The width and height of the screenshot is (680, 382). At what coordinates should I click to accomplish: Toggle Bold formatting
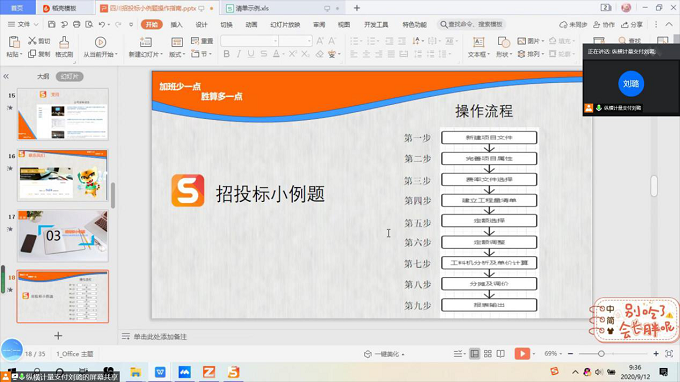coord(226,54)
